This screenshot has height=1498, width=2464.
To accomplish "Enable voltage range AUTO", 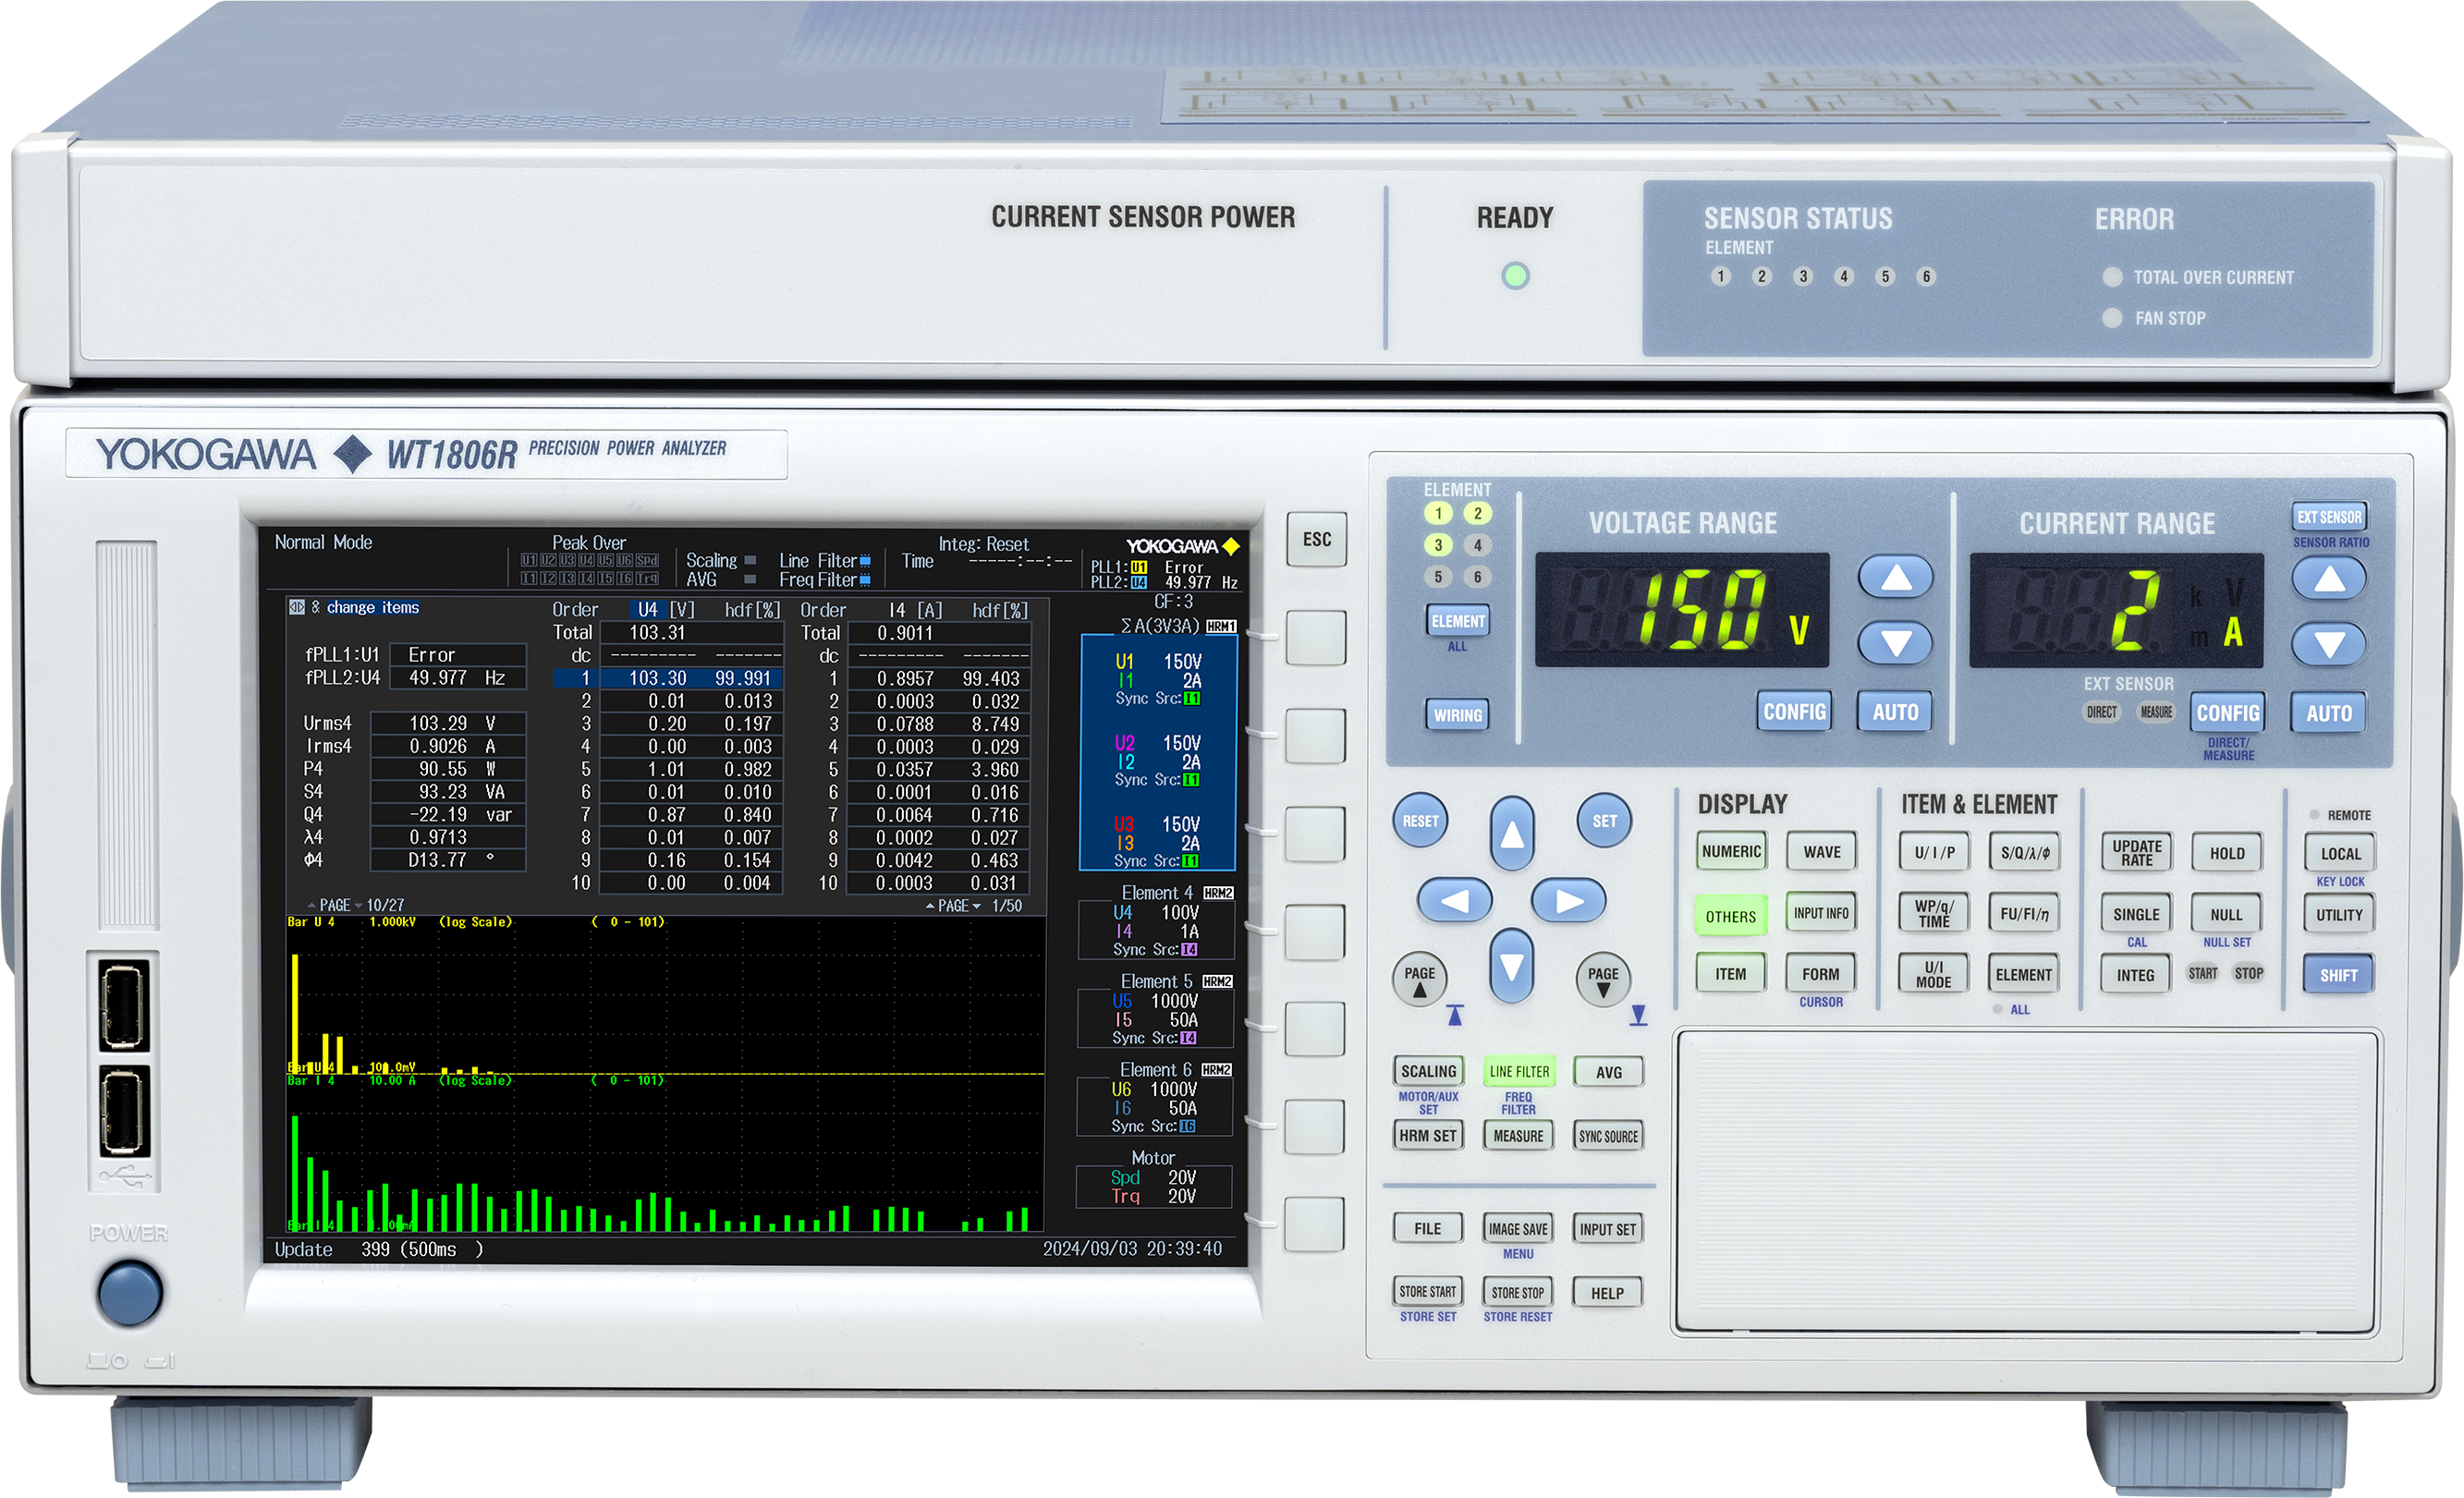I will point(1895,712).
